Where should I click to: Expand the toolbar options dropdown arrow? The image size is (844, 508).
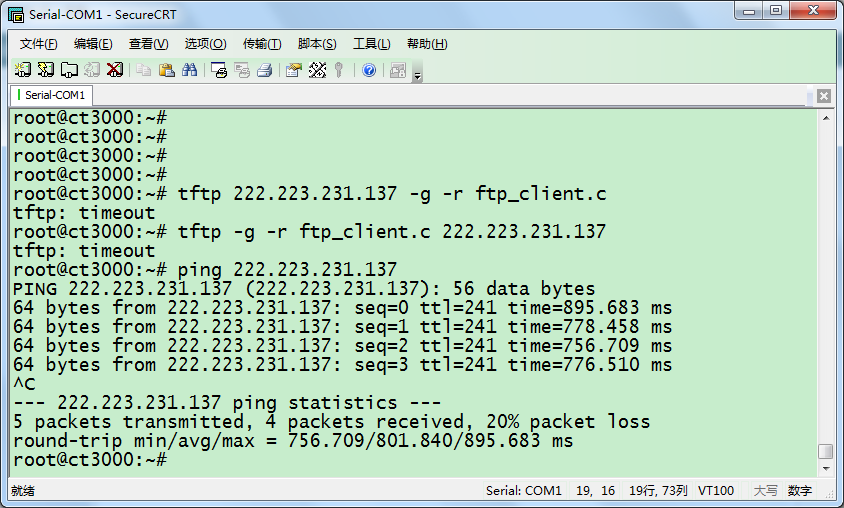(x=417, y=72)
